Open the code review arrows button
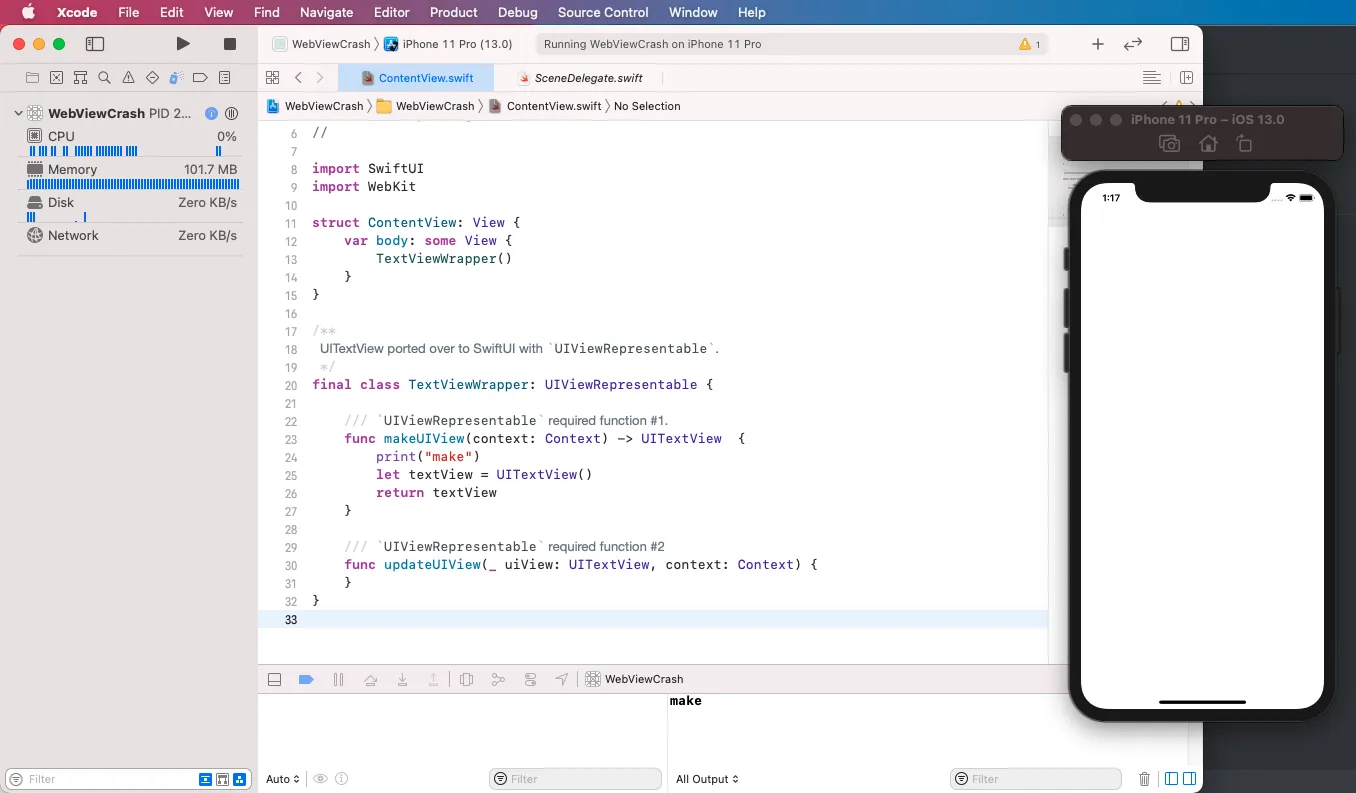Screen dimensions: 1356x793 [x=1133, y=44]
